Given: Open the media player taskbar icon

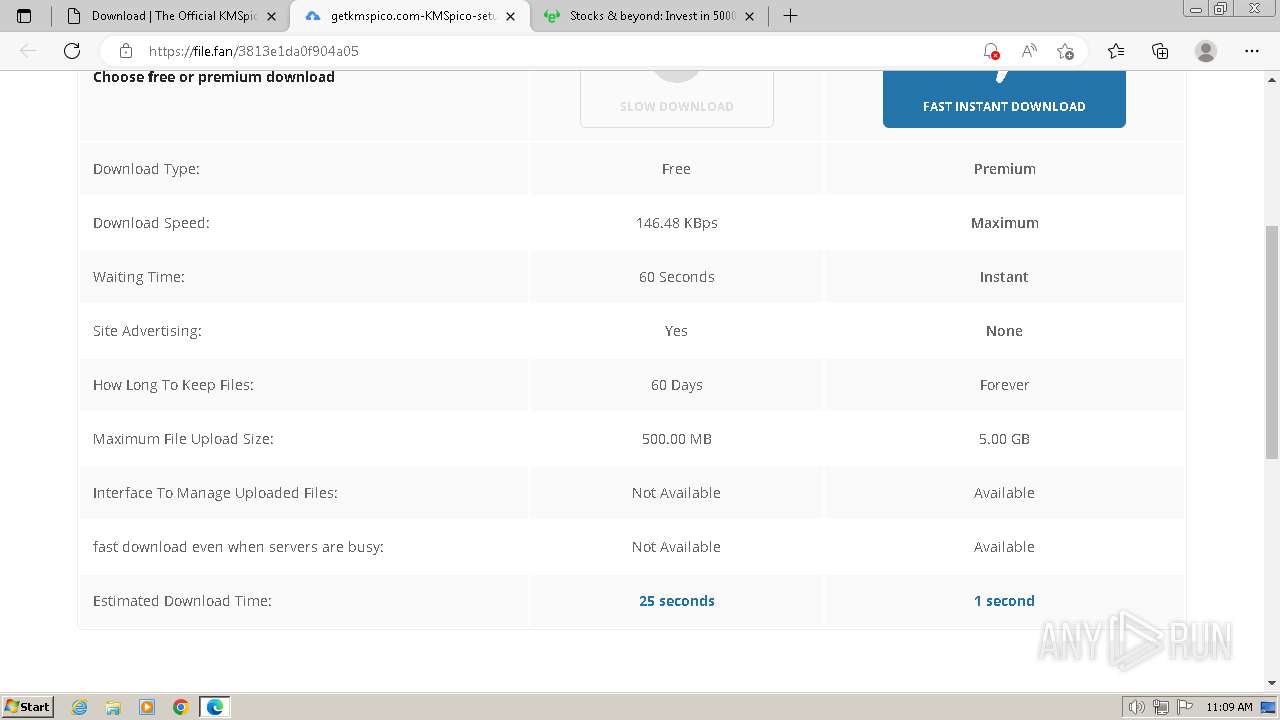Looking at the screenshot, I should [x=147, y=707].
